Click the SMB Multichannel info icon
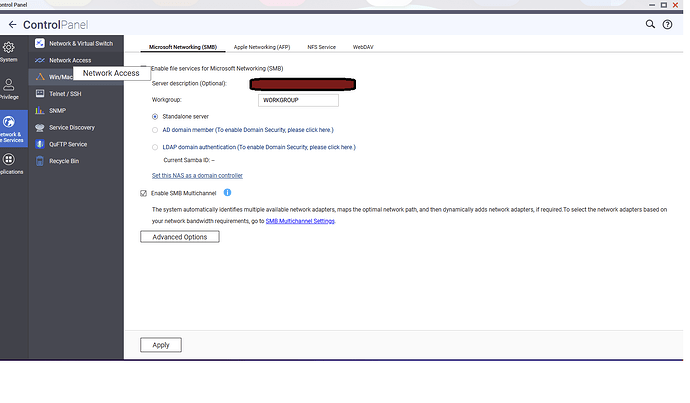 [x=228, y=192]
